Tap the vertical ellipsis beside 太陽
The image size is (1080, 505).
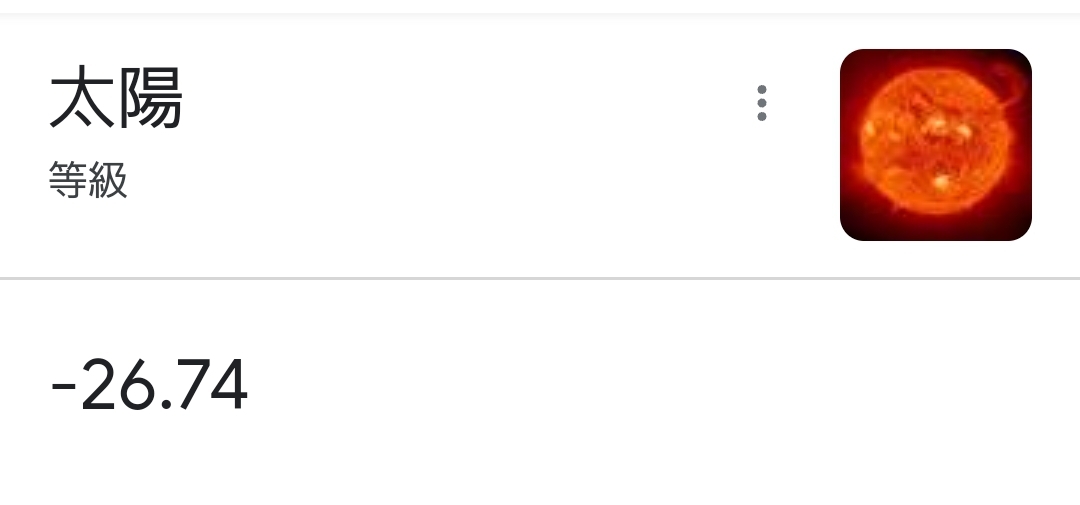tap(762, 103)
